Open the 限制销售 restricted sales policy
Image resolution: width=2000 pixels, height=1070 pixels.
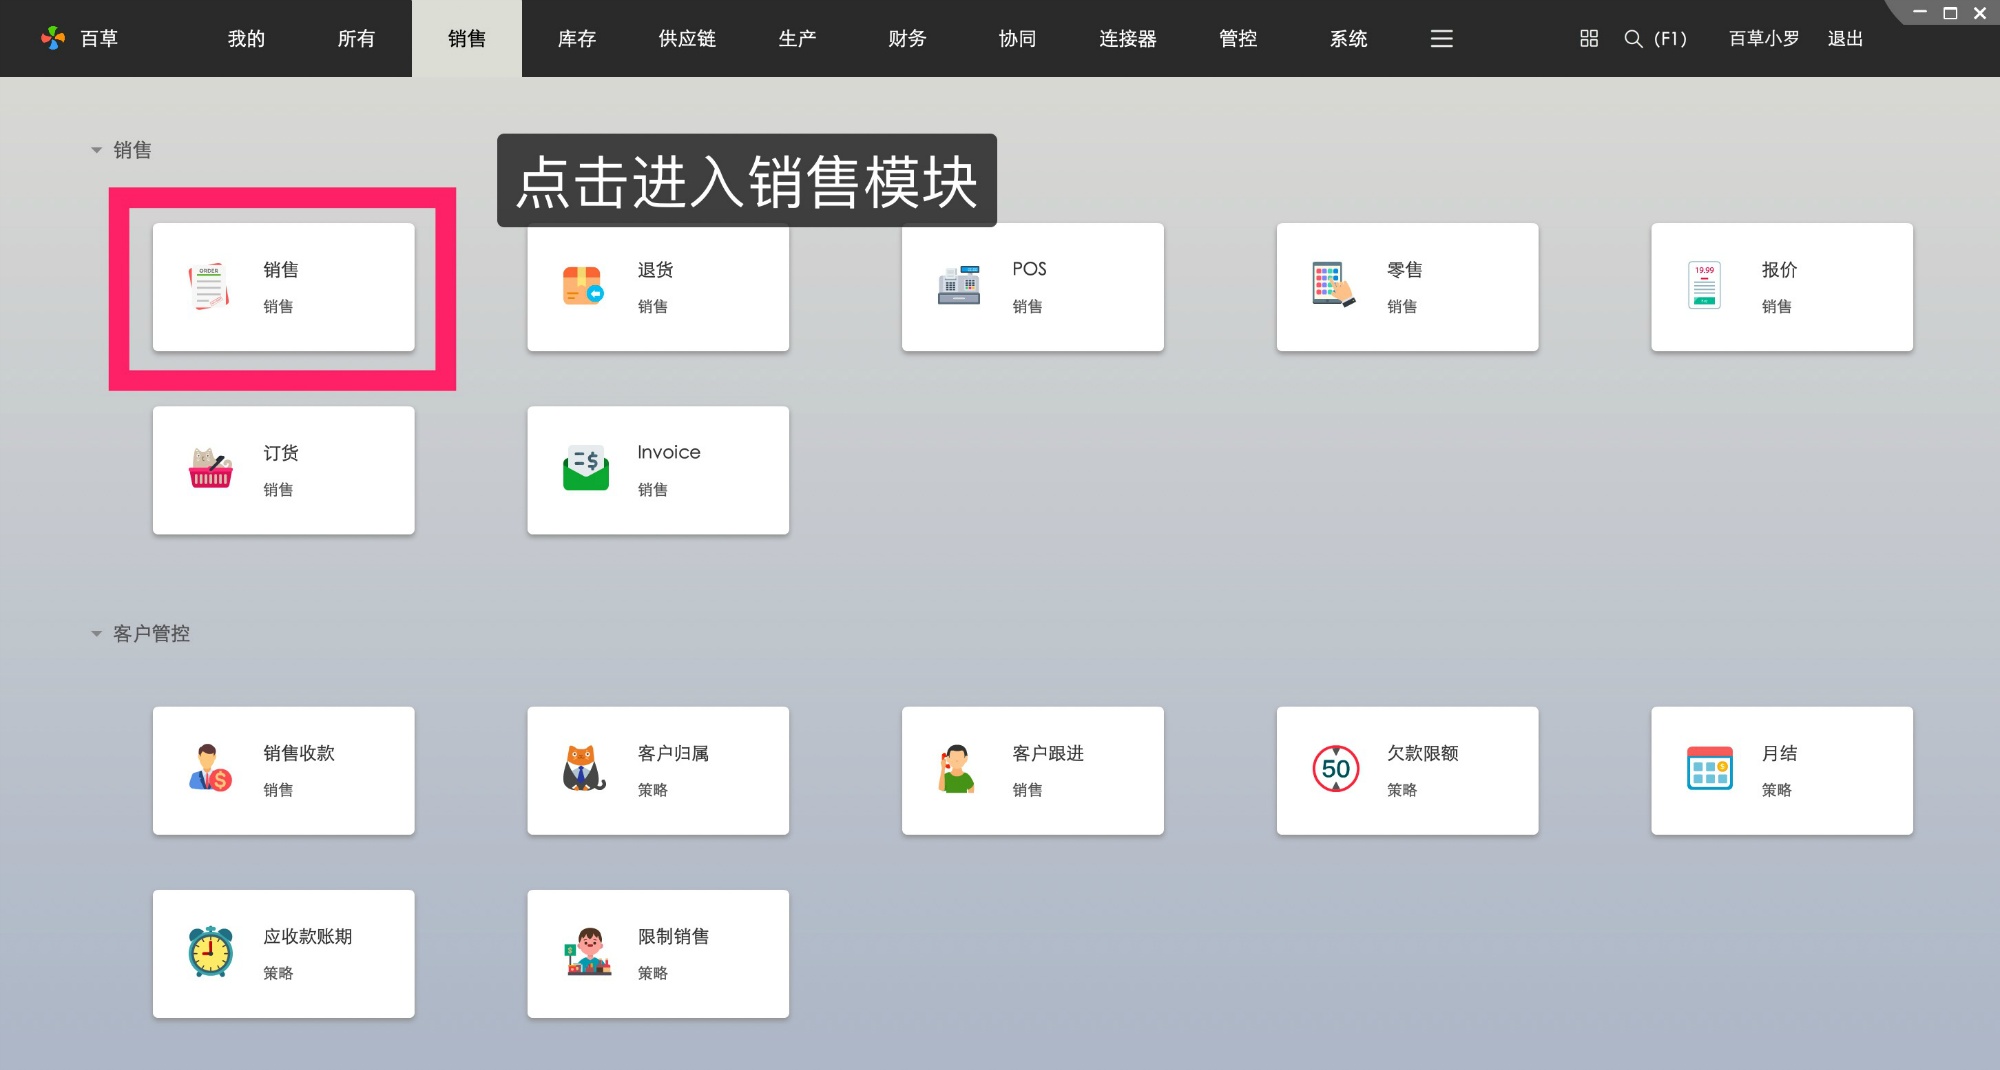click(657, 953)
